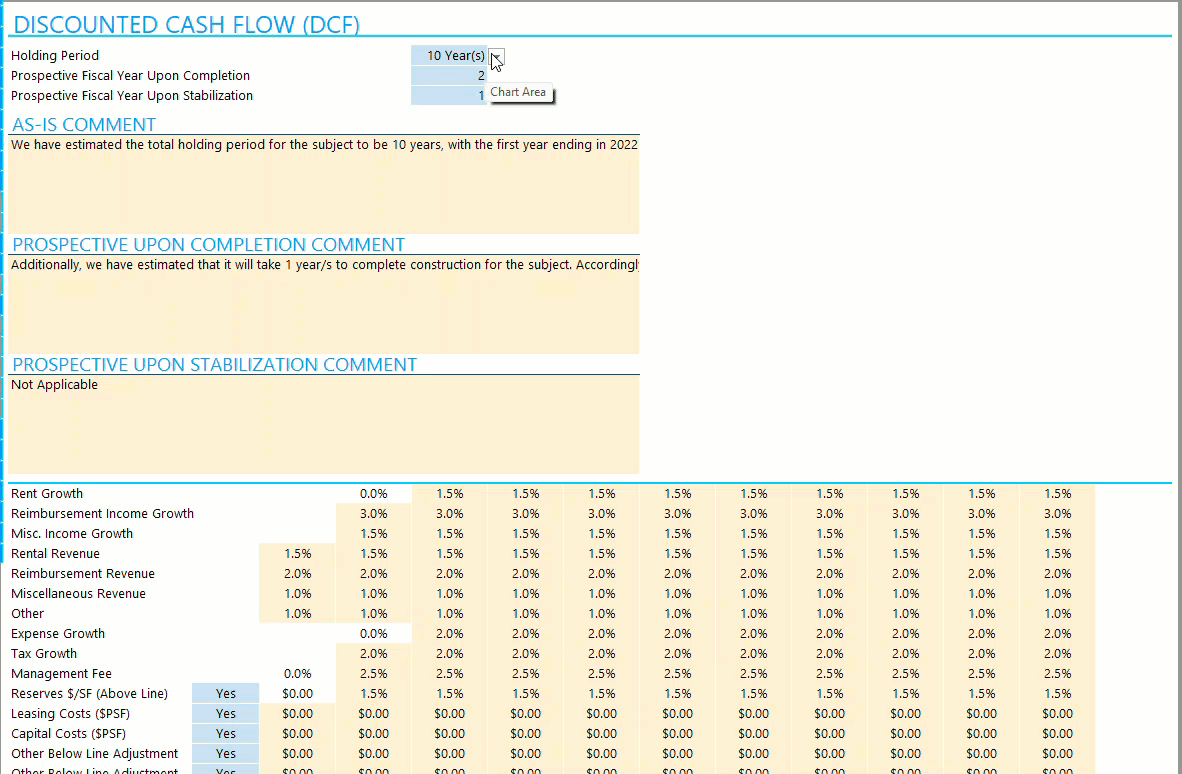Select Prospective Fiscal Year Upon Stabilization value cell

(449, 96)
